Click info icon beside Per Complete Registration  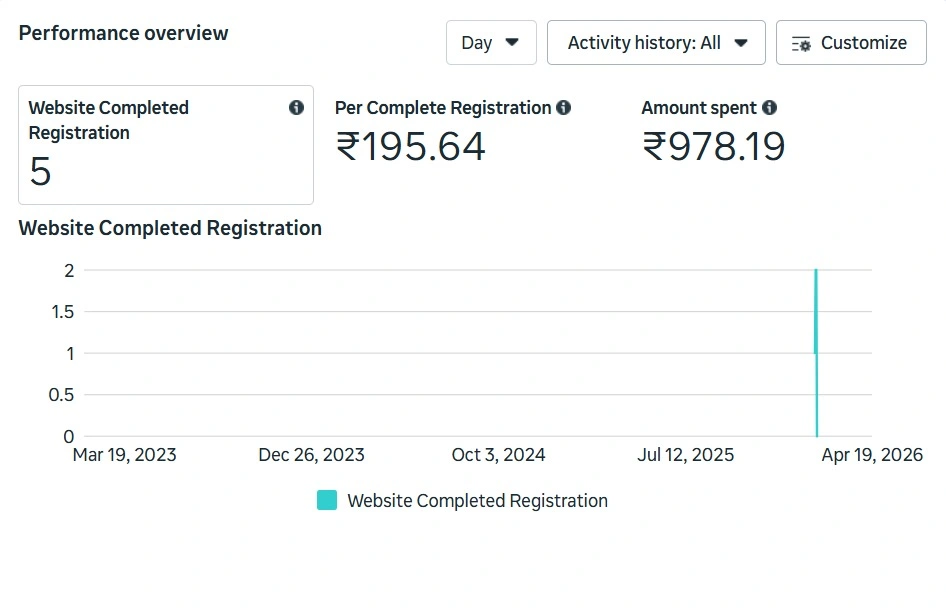point(563,107)
